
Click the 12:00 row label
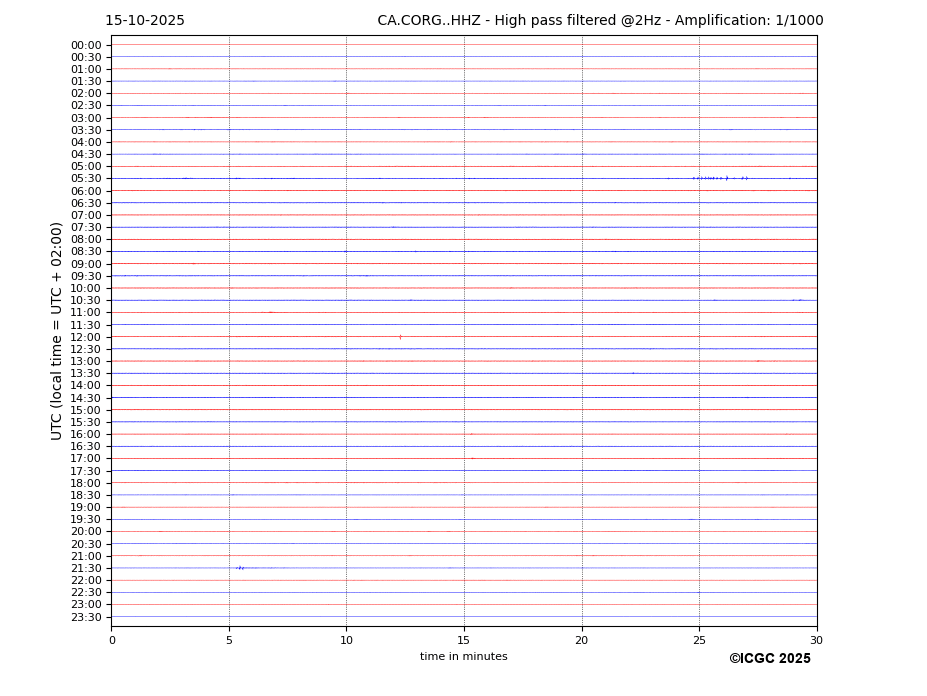[x=86, y=337]
